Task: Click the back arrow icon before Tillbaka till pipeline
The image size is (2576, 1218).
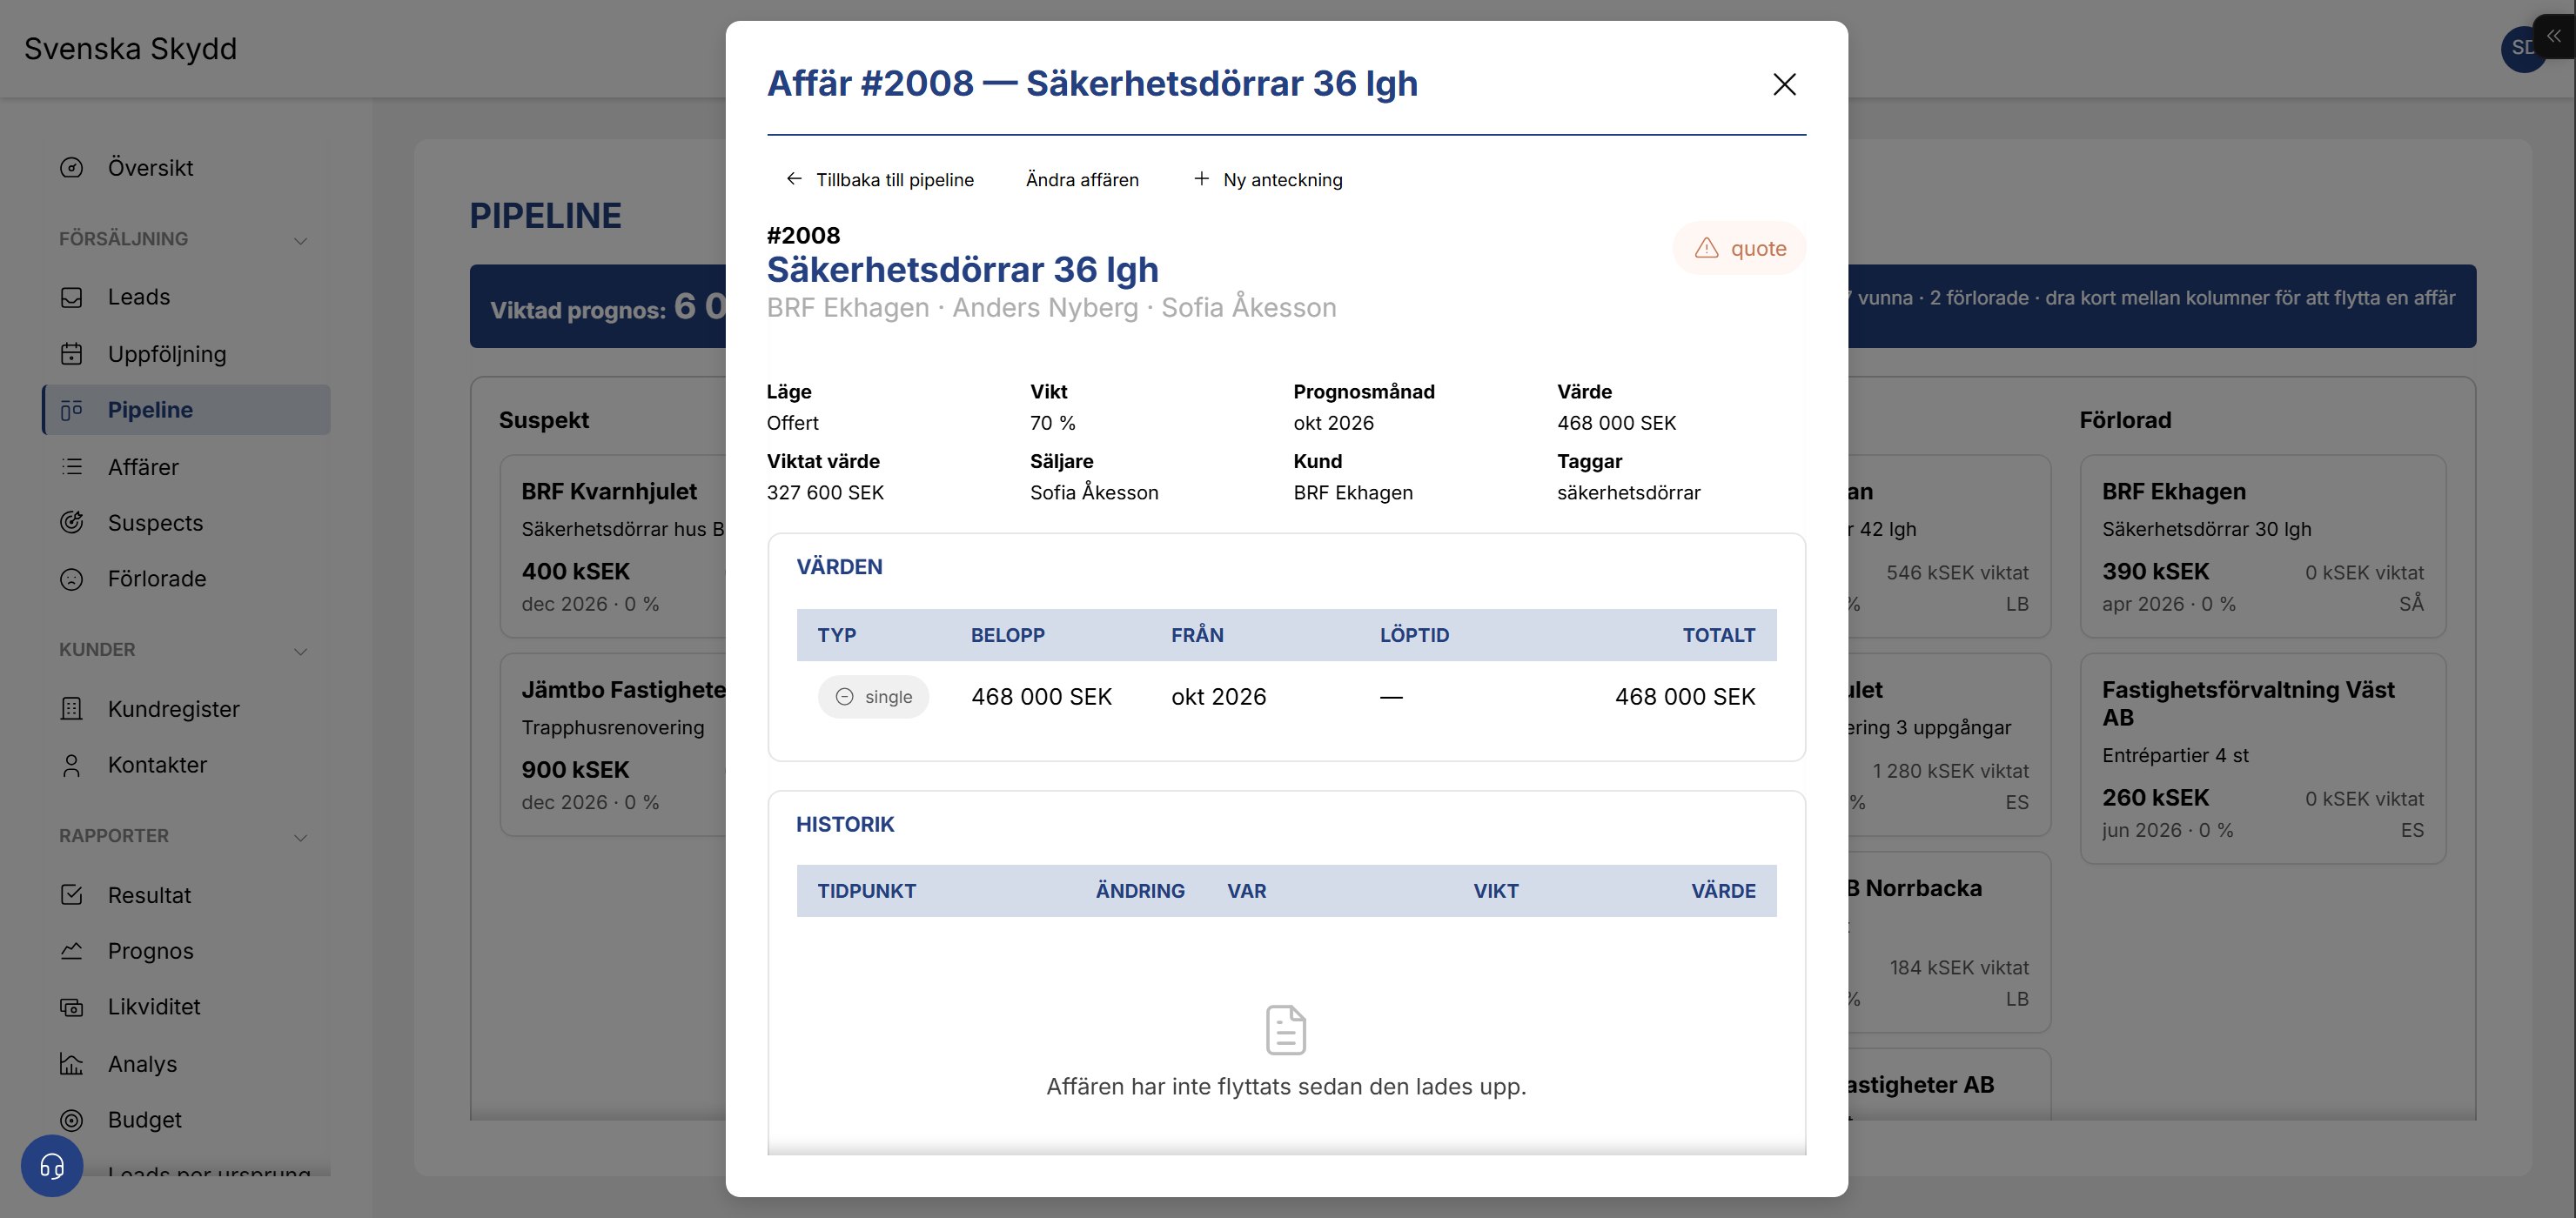Action: click(794, 178)
